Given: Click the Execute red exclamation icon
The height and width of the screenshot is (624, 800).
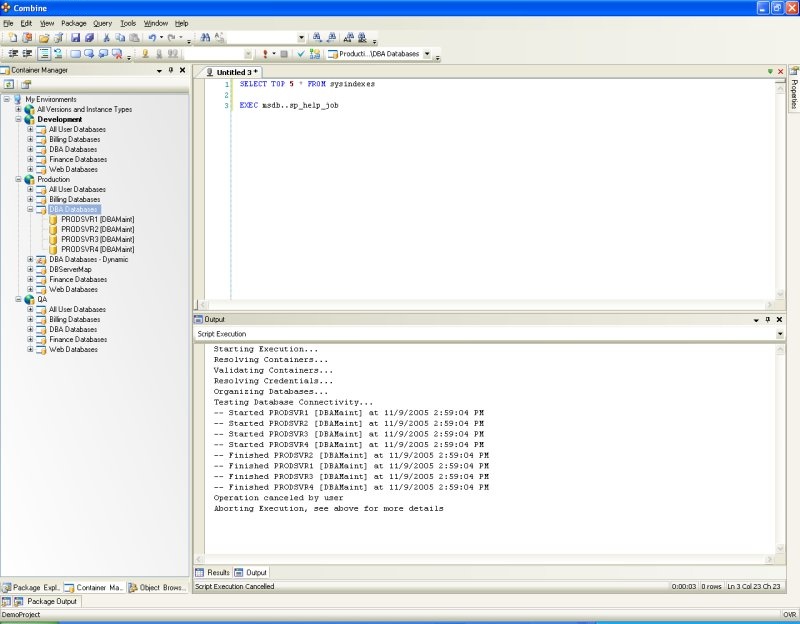Looking at the screenshot, I should 265,54.
